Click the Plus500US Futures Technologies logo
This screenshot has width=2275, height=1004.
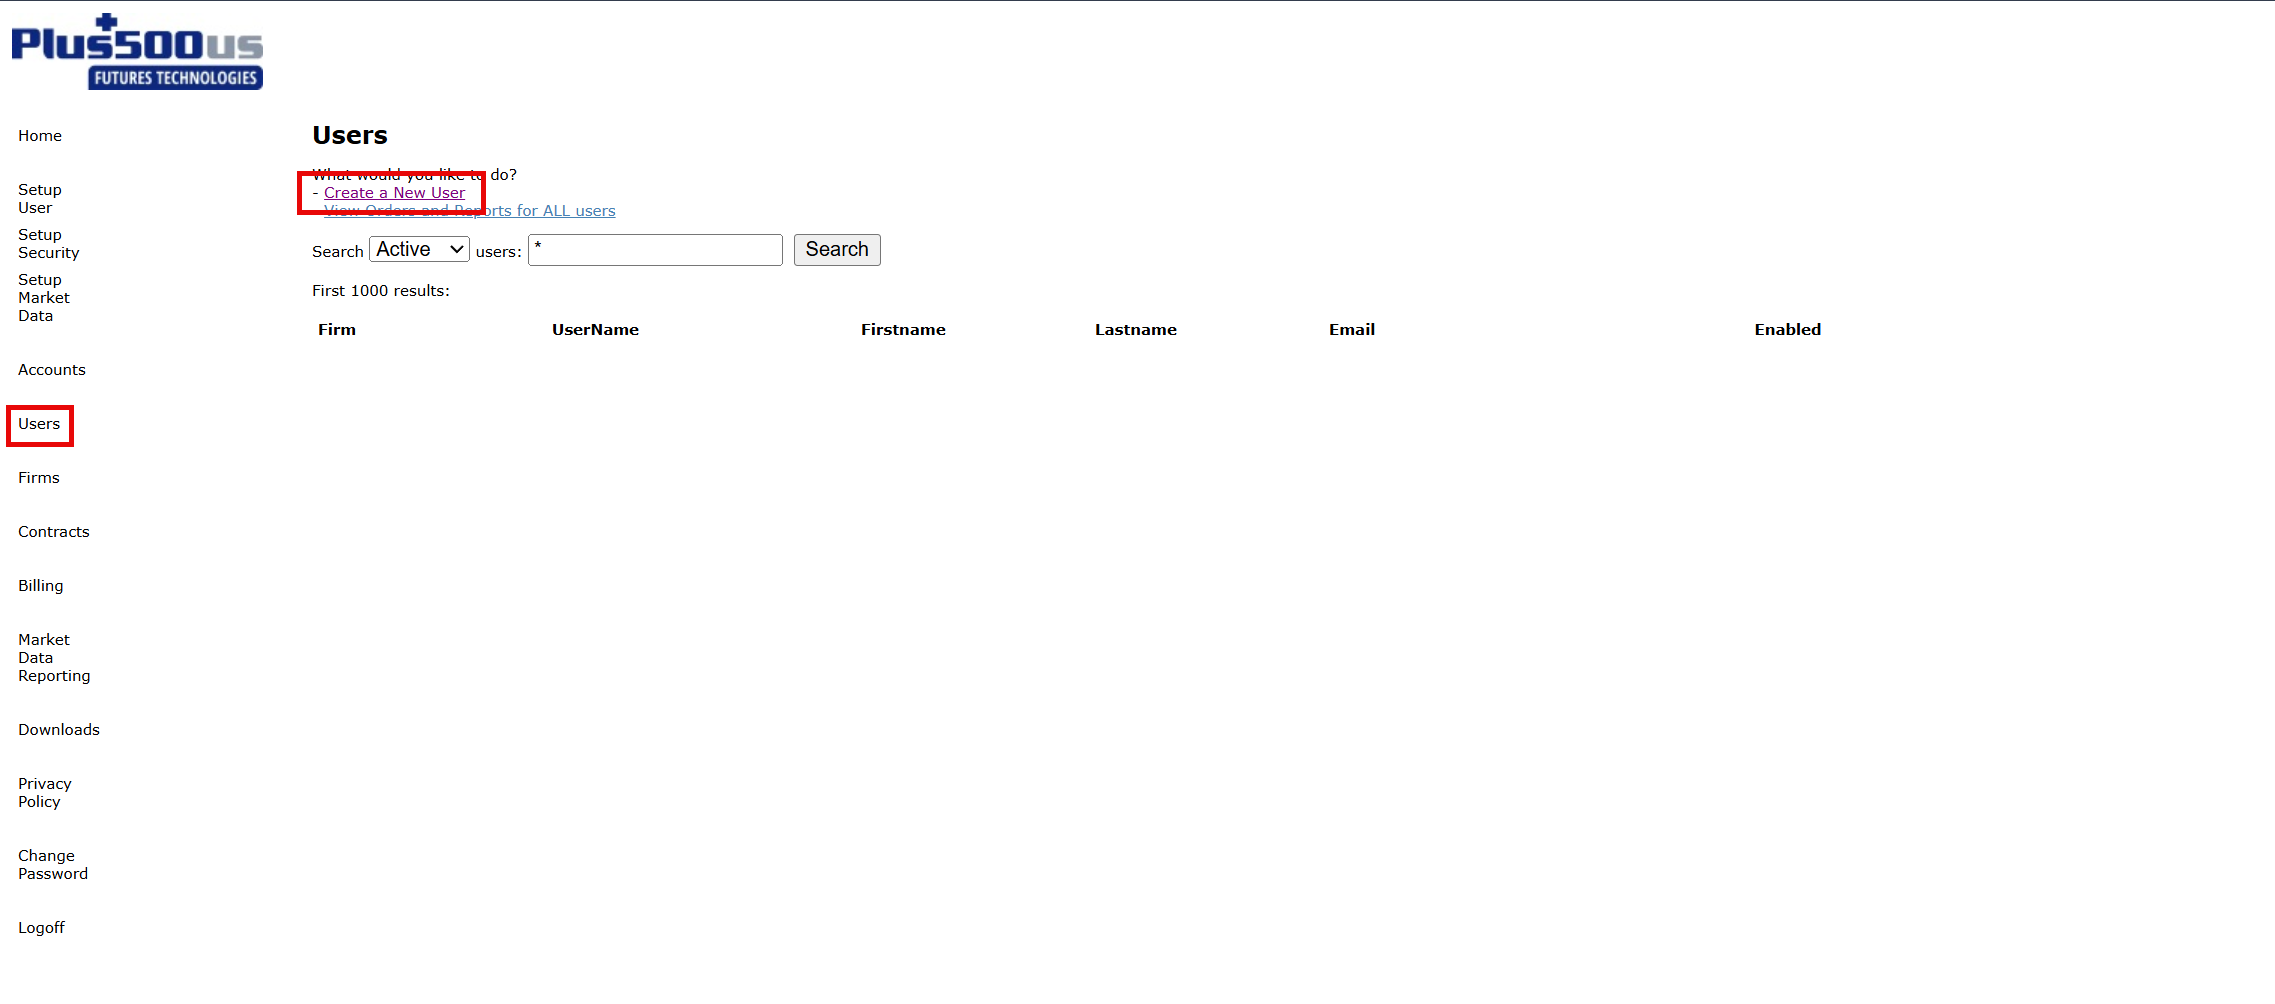(137, 52)
